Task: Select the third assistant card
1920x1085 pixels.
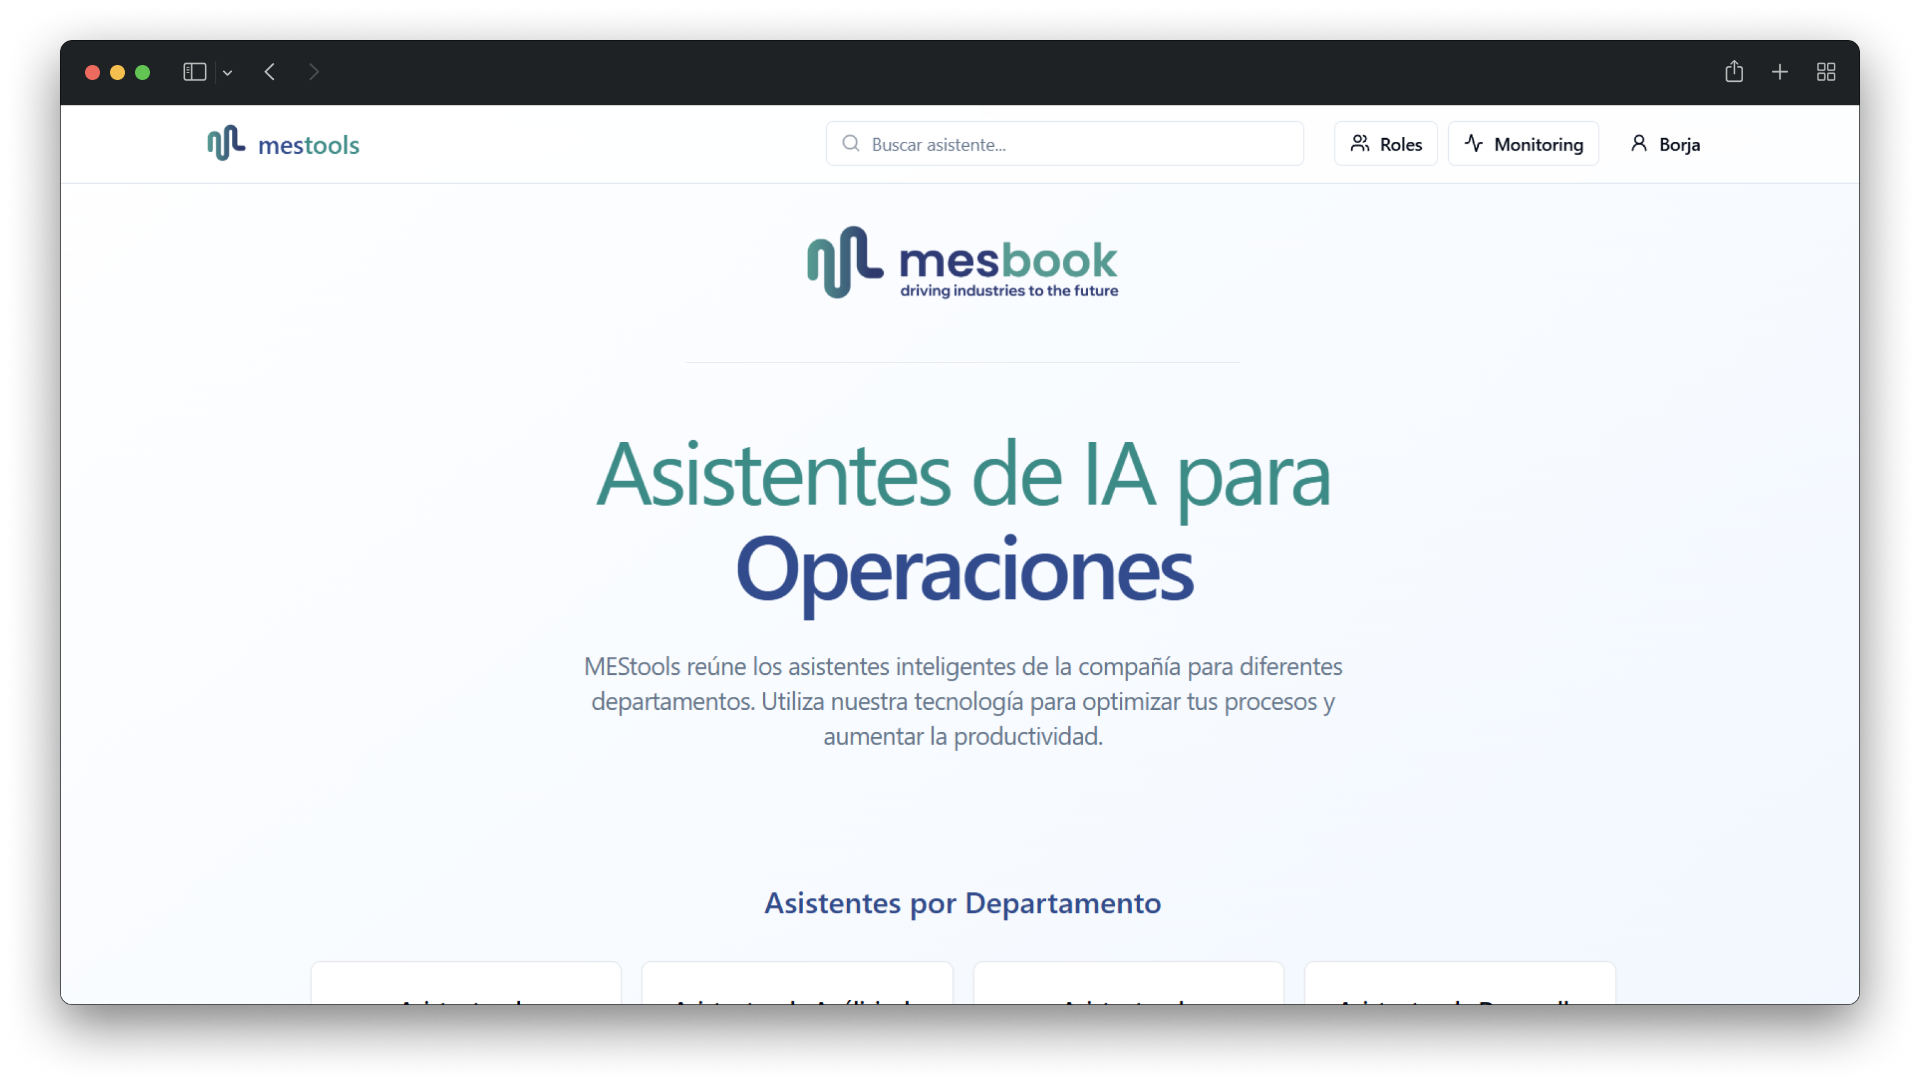Action: pos(1128,985)
